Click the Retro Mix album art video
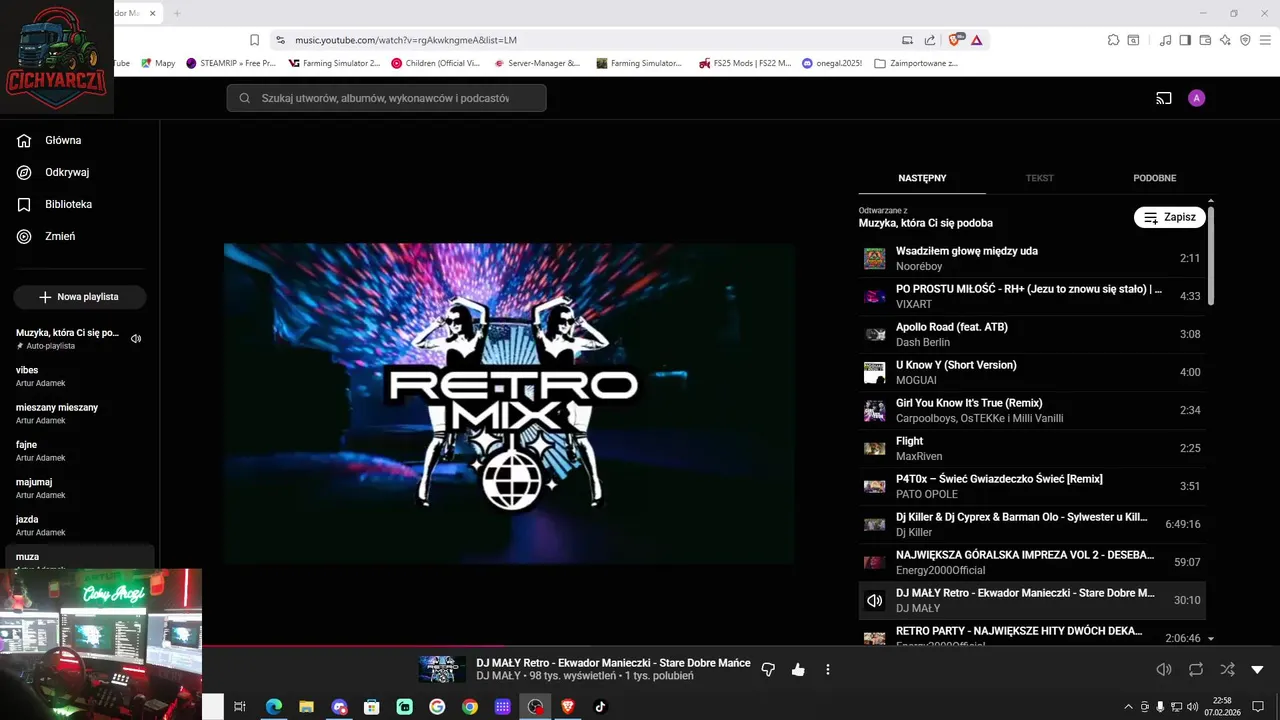Viewport: 1280px width, 720px height. 509,403
